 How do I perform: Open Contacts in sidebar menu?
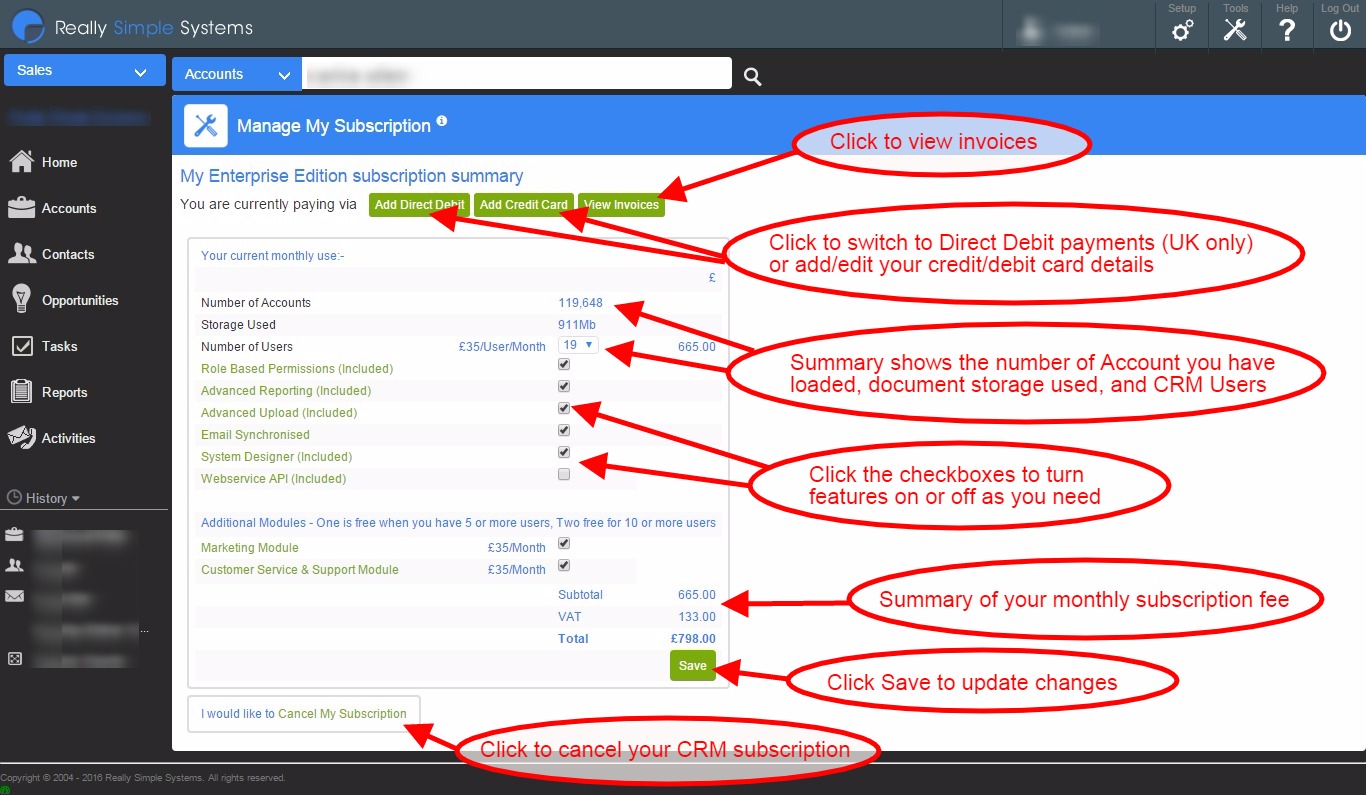tap(68, 254)
